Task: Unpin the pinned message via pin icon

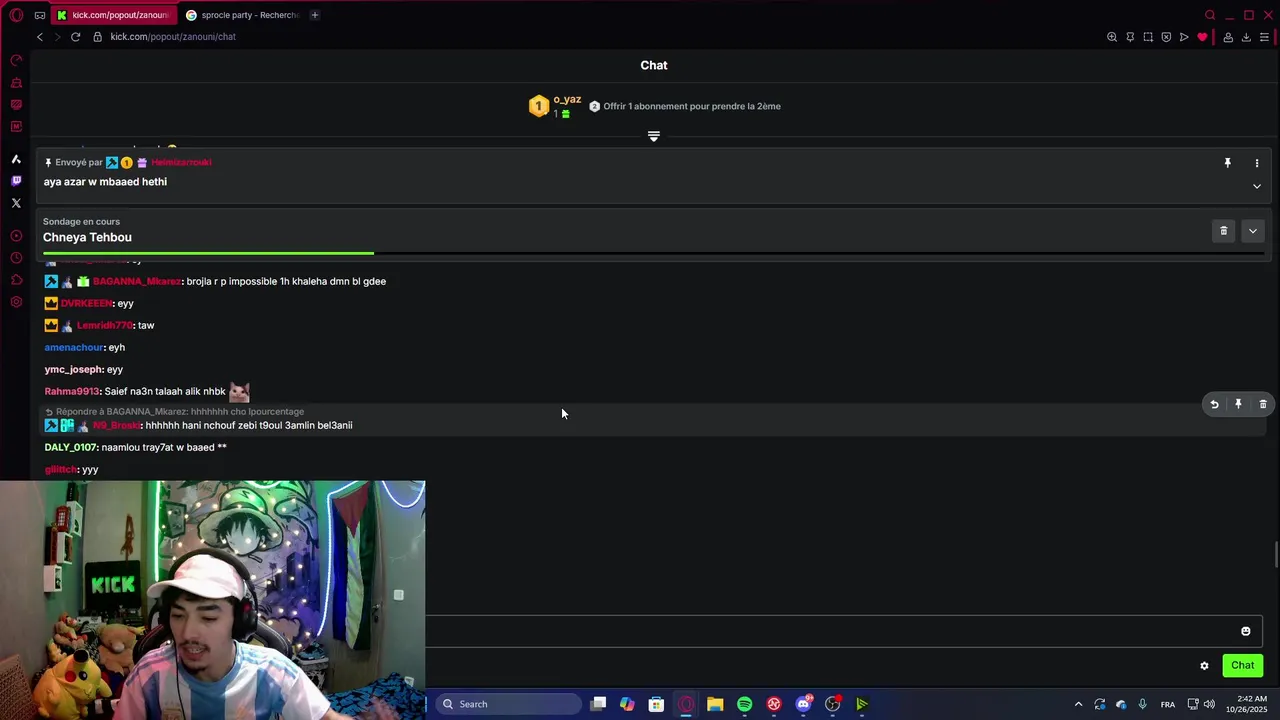Action: click(1228, 163)
